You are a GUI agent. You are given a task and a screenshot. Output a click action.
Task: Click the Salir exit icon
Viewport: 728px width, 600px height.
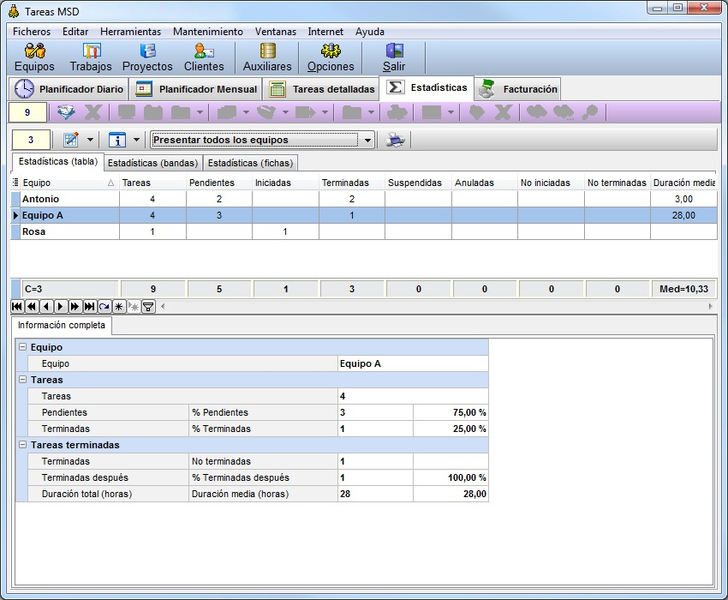pyautogui.click(x=394, y=58)
